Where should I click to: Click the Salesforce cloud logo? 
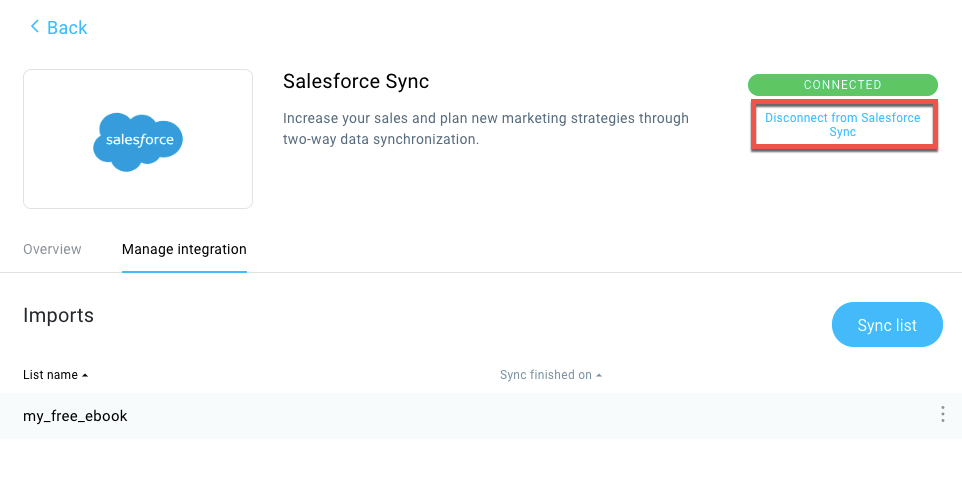pos(138,141)
